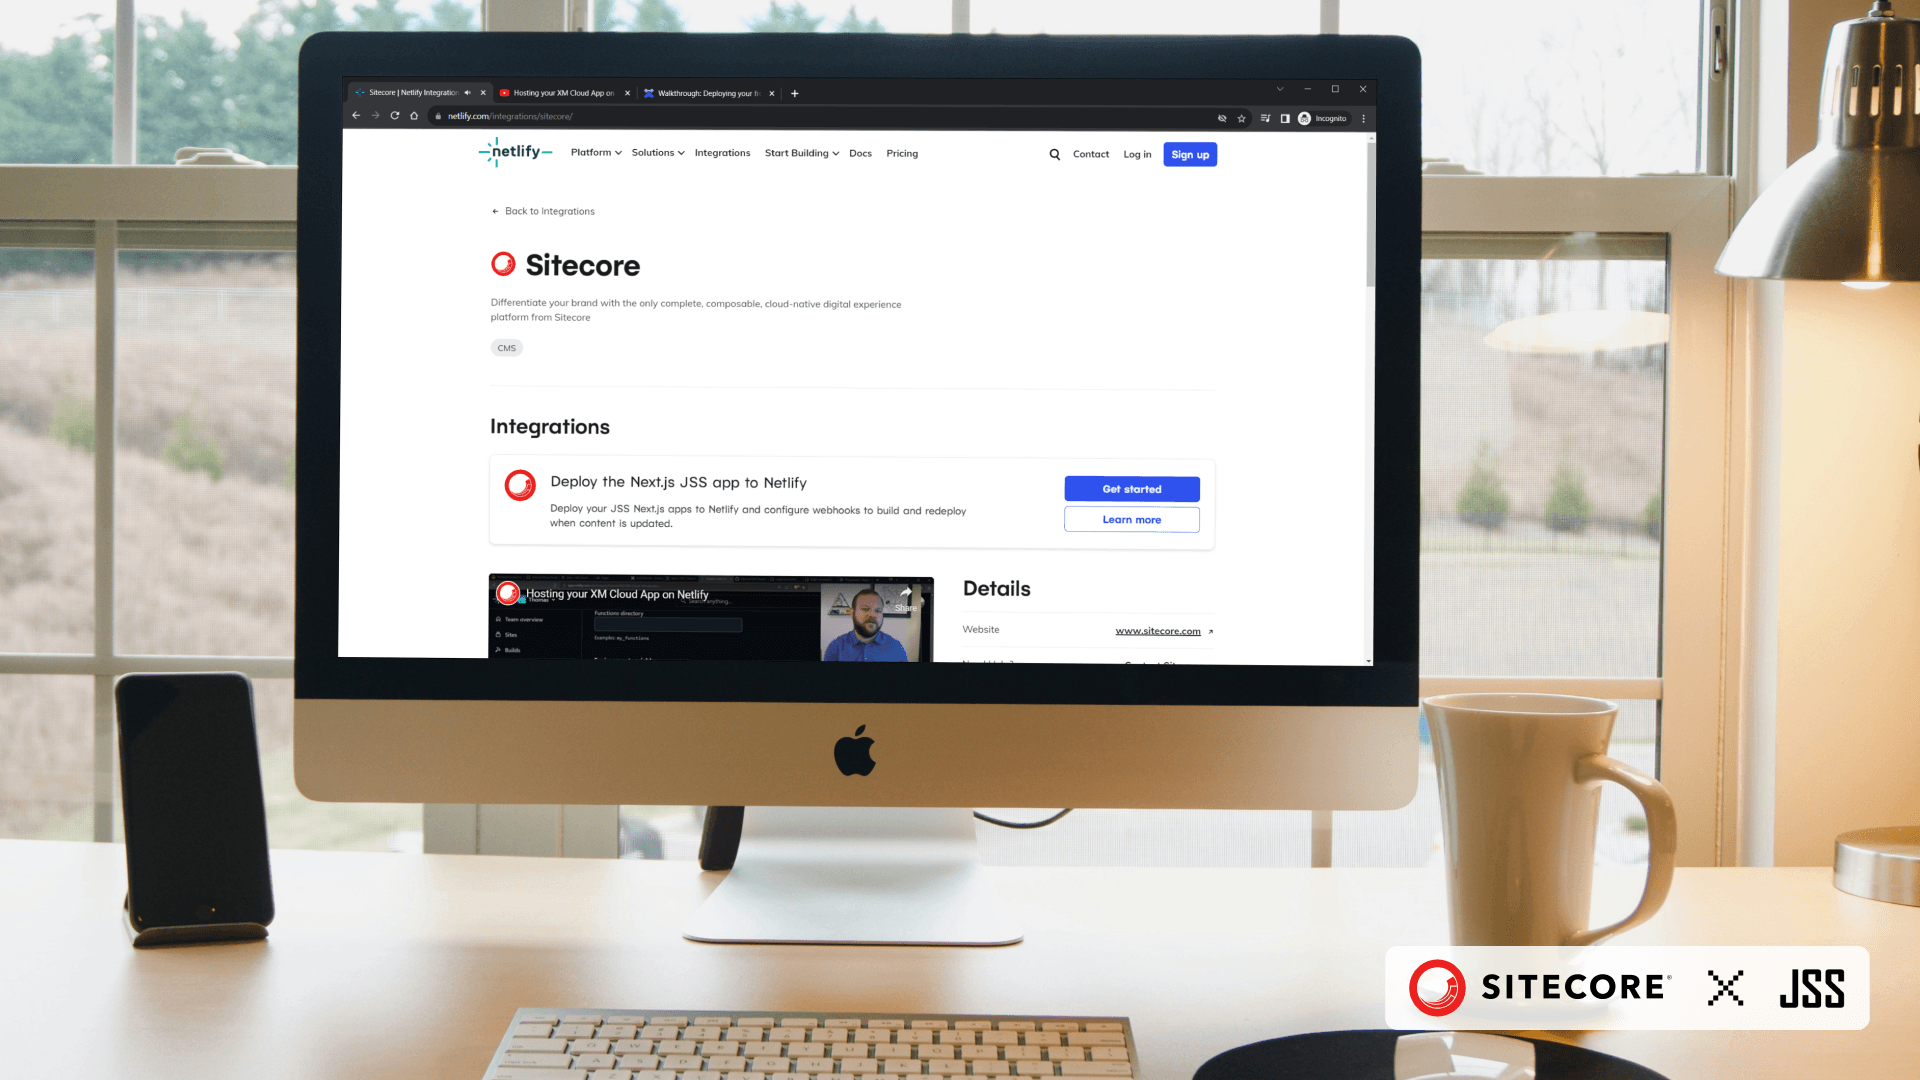Select the Integrations menu item
The width and height of the screenshot is (1920, 1080).
721,153
